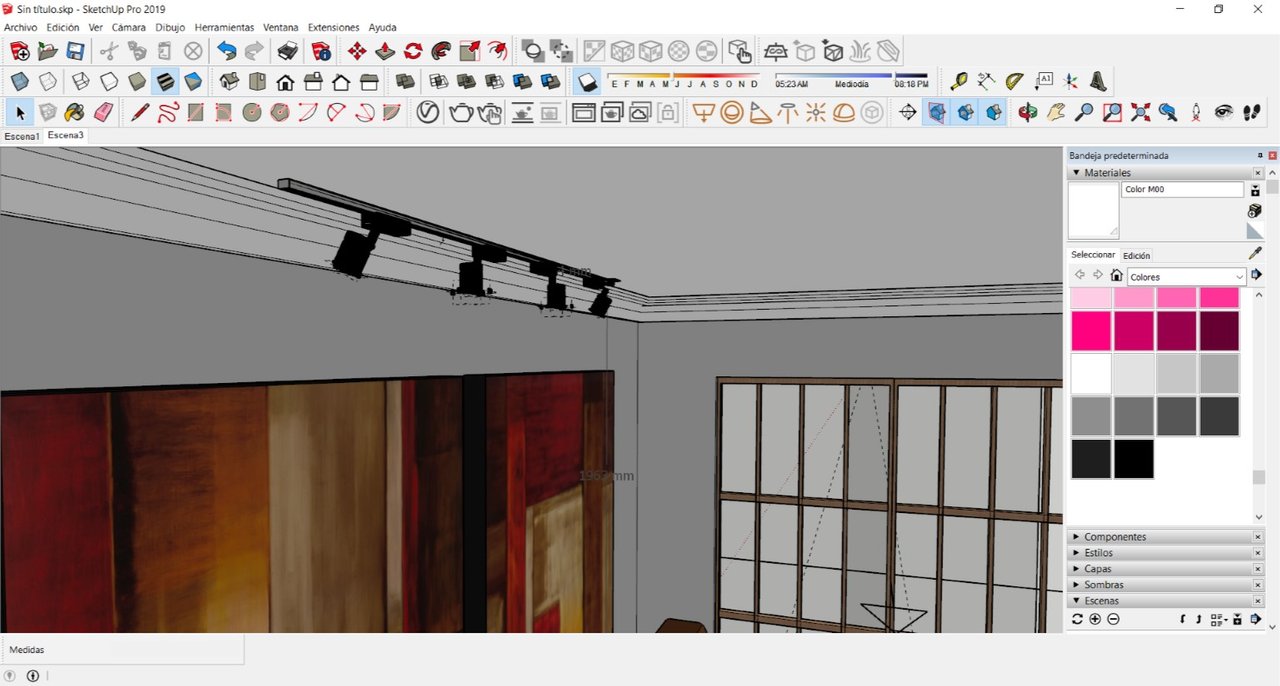Pick the Pencil line tool

pos(140,113)
